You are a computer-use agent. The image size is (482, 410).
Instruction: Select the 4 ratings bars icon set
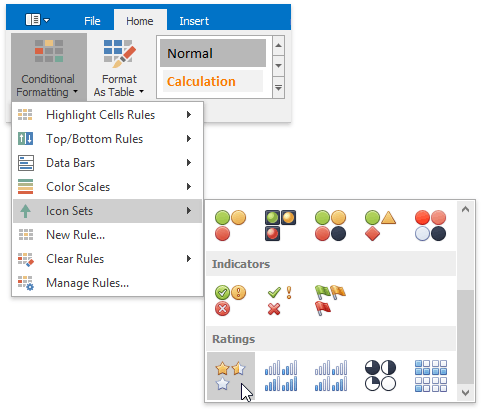281,376
